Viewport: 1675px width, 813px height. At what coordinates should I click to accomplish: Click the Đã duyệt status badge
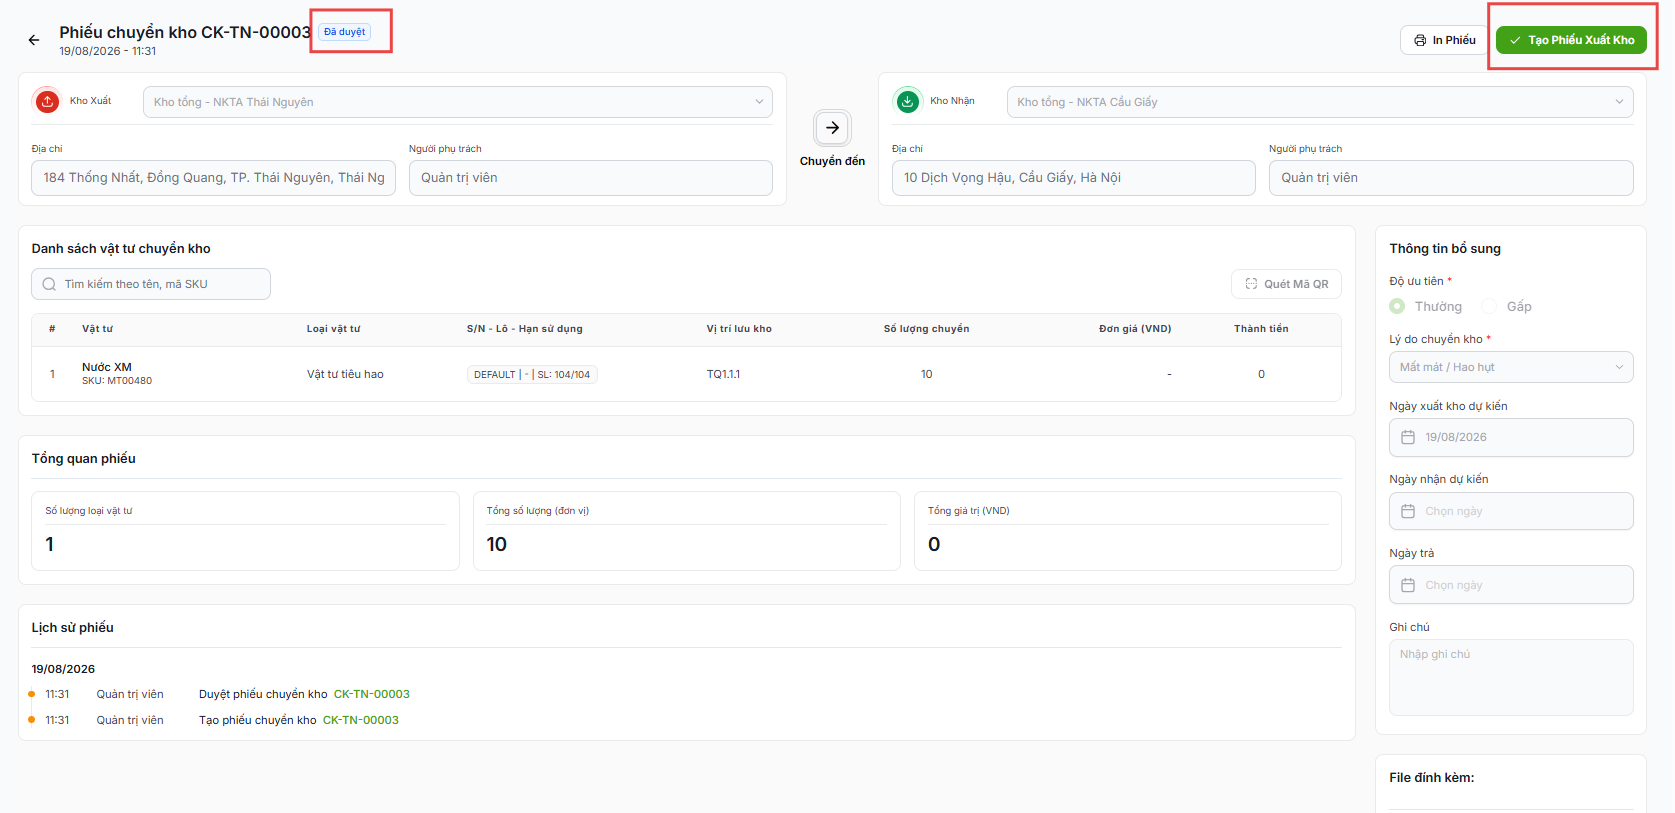344,32
